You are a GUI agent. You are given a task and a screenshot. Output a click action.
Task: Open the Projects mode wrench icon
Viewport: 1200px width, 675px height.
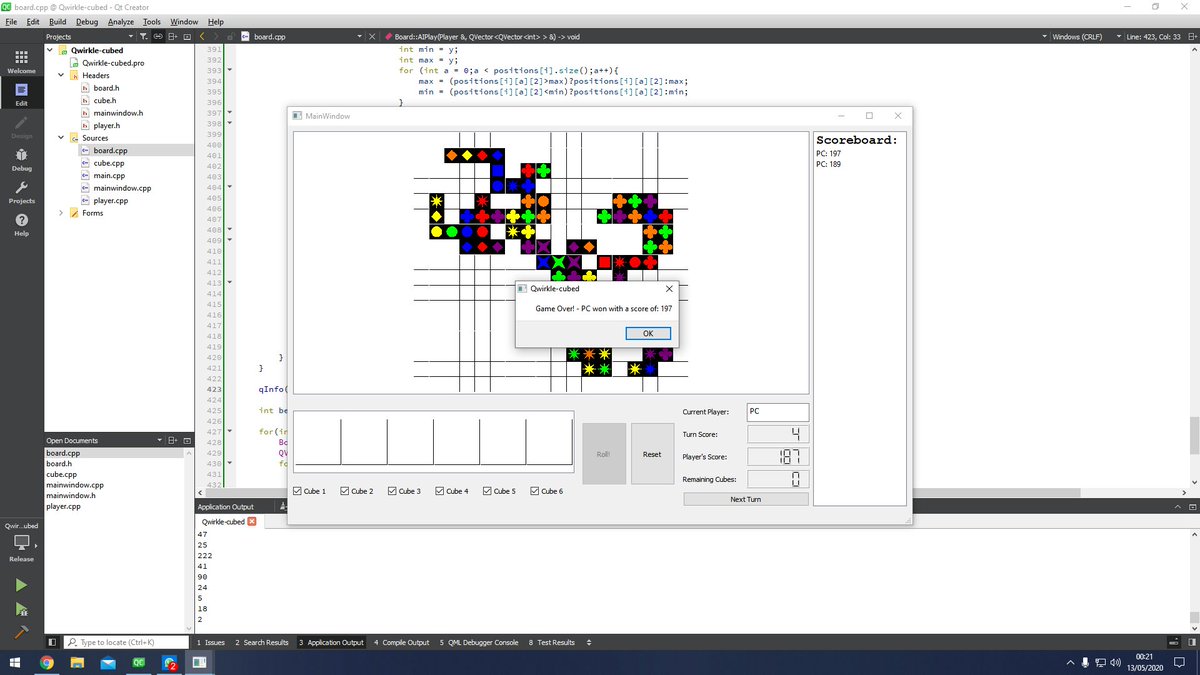[x=21, y=192]
